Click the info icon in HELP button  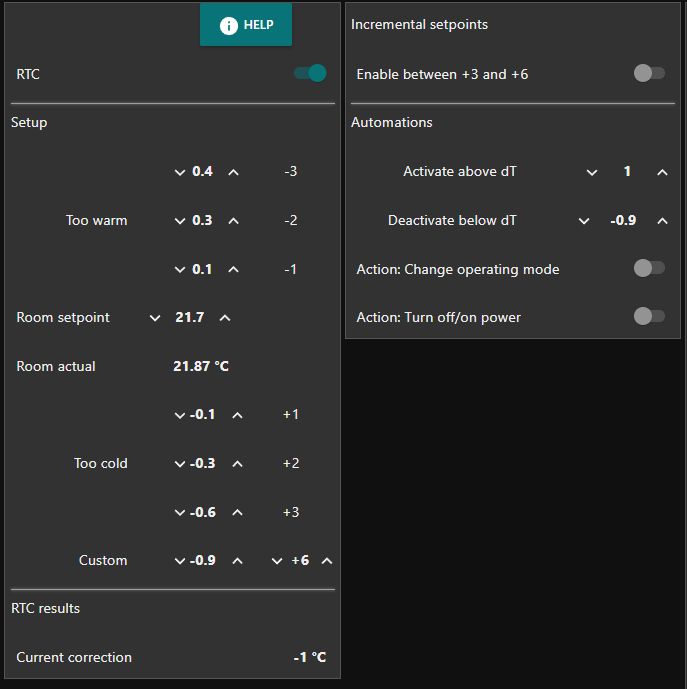(x=229, y=25)
